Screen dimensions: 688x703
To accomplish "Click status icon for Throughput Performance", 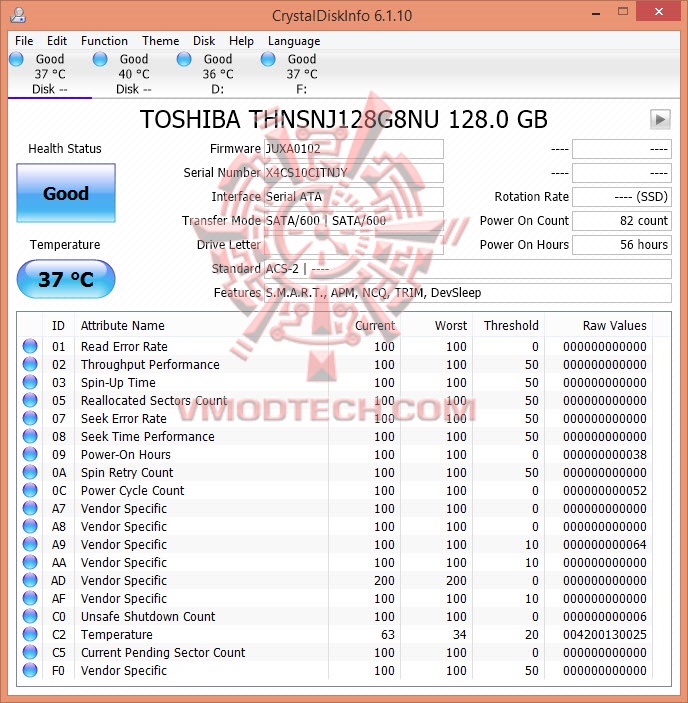I will (30, 364).
